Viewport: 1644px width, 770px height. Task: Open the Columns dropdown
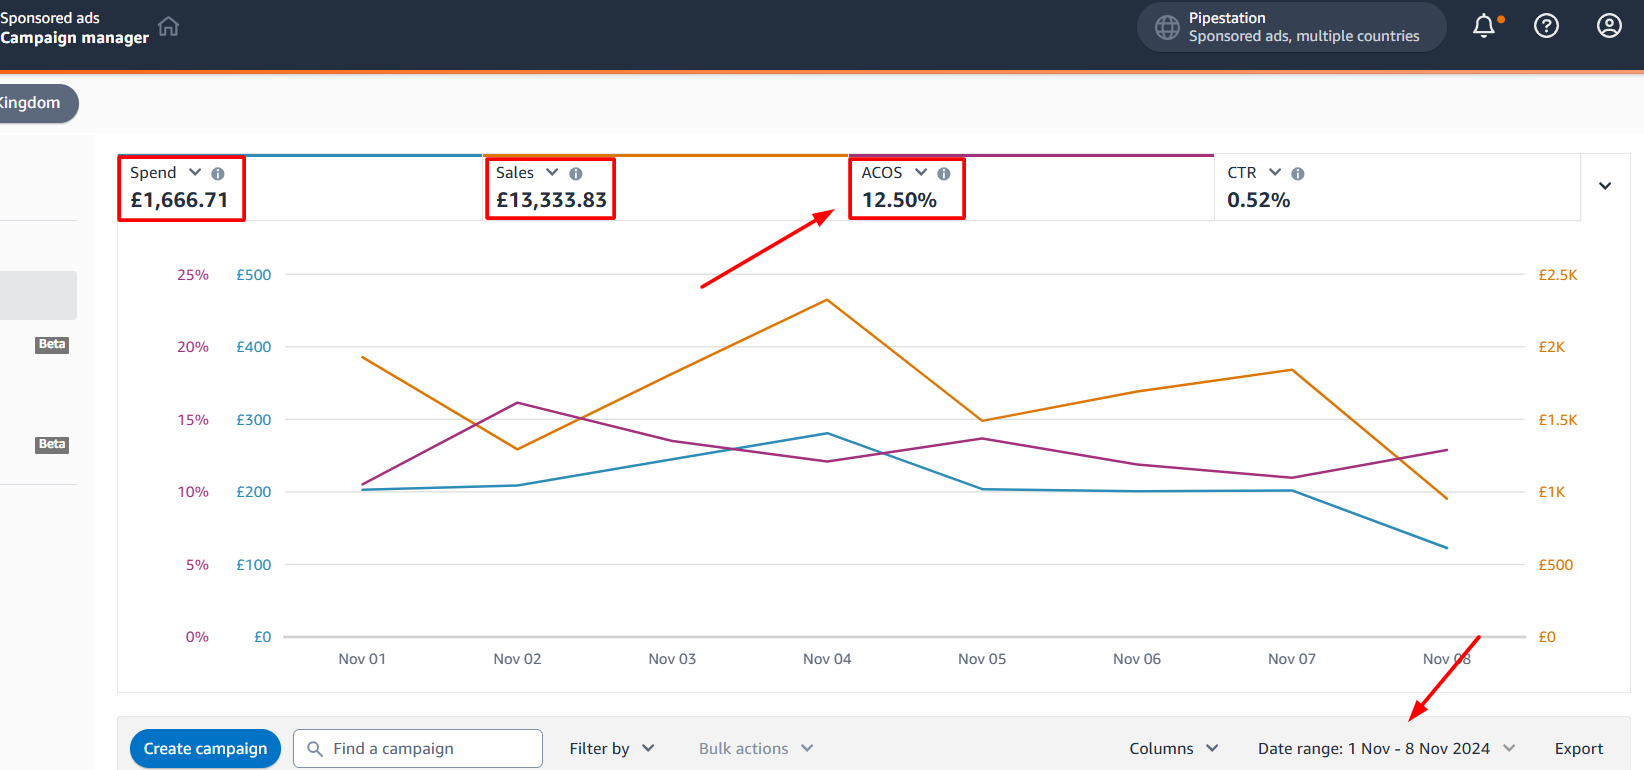tap(1174, 748)
